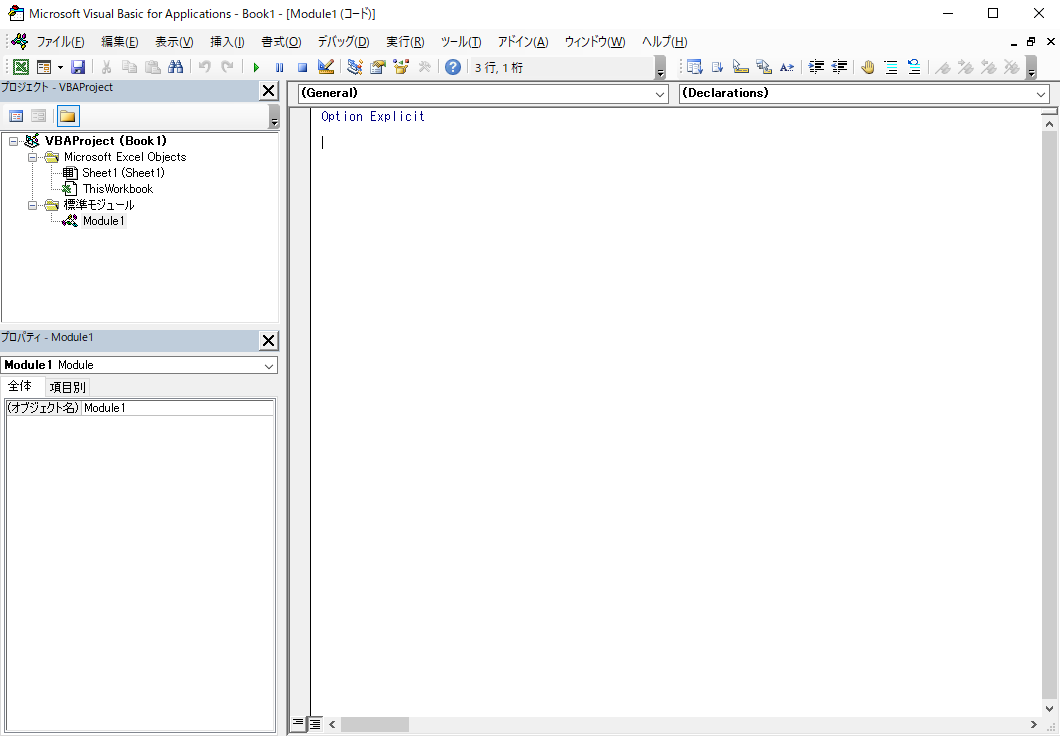1060x736 pixels.
Task: Toggle Design Mode with the ruler icon
Action: tap(326, 67)
